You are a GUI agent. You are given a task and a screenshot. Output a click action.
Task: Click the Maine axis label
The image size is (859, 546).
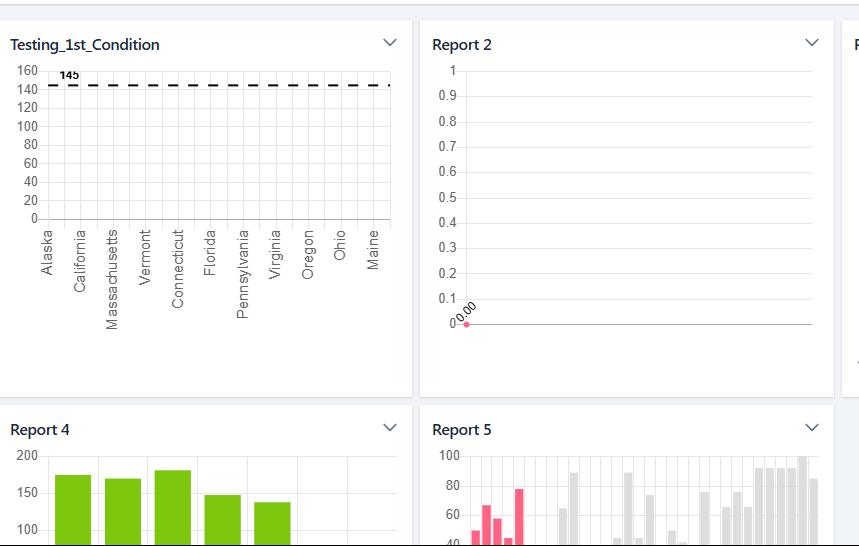373,250
